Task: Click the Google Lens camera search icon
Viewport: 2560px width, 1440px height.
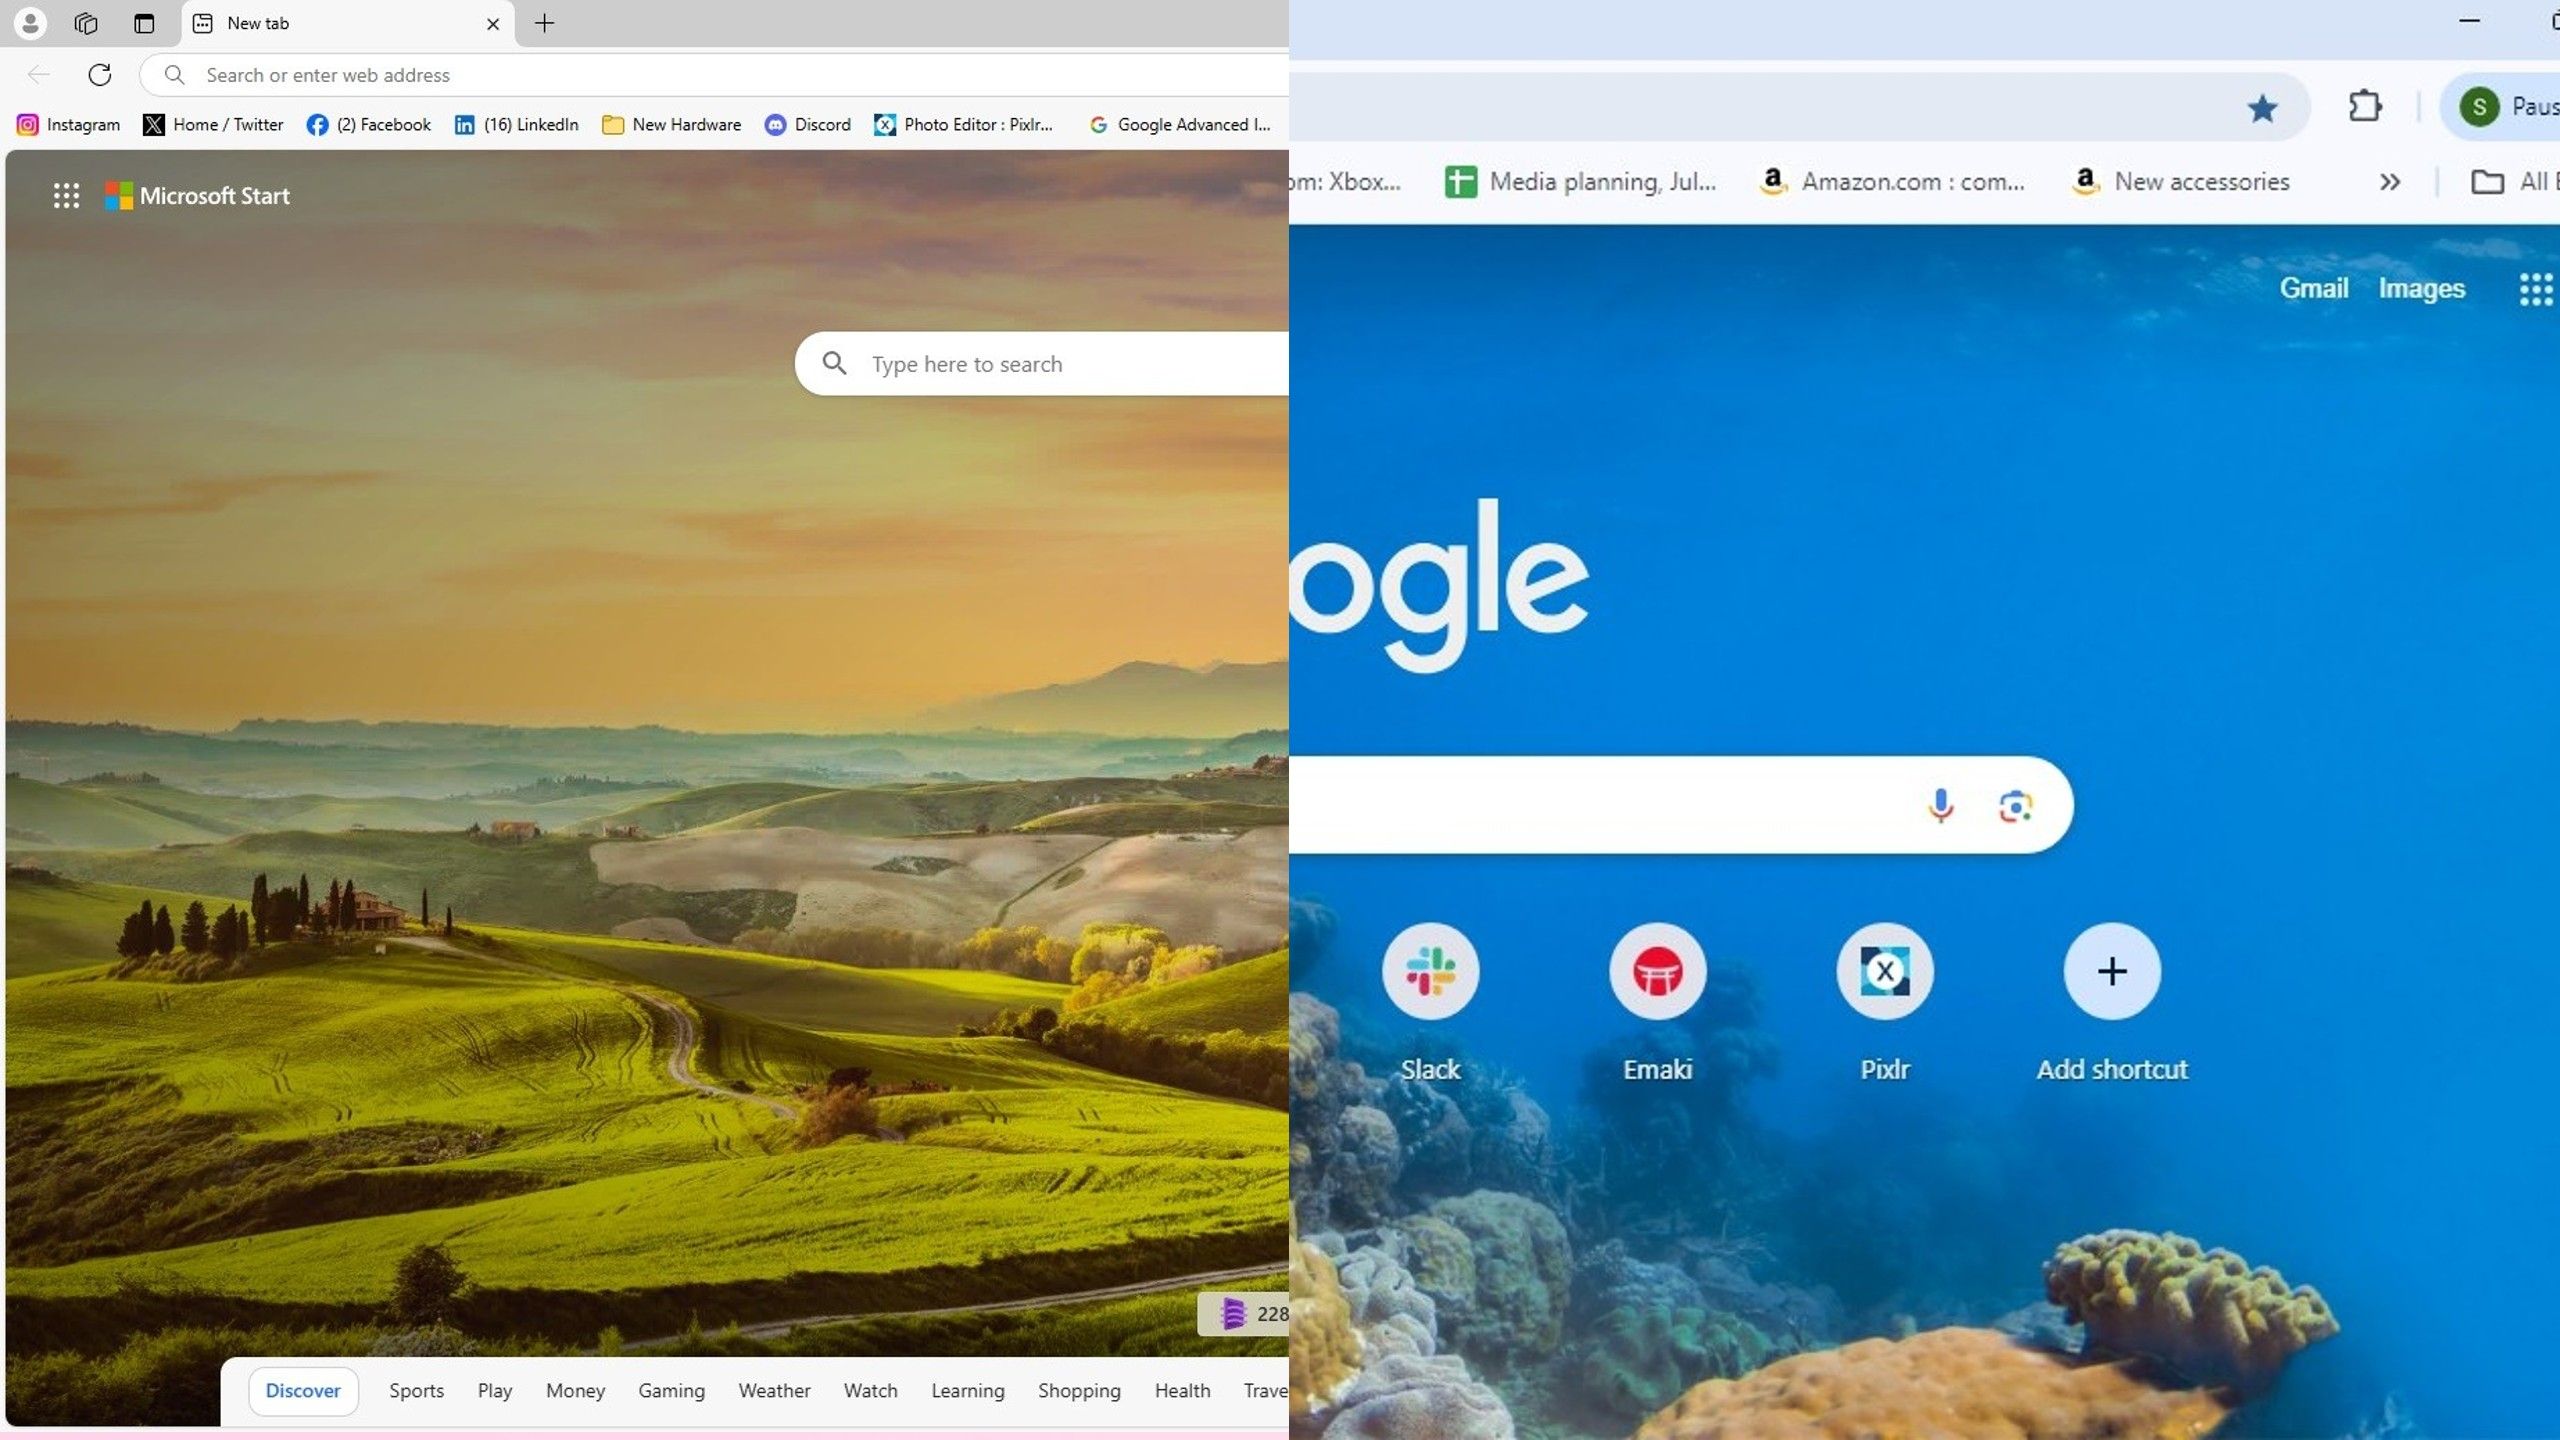Action: coord(2017,805)
